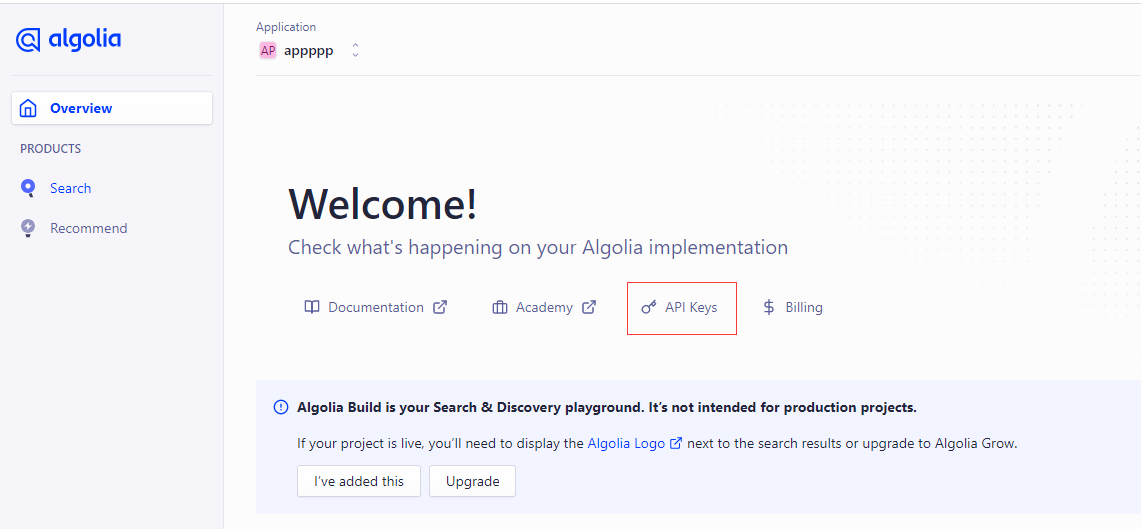Click the external-link icon next to Documentation
Image resolution: width=1141 pixels, height=529 pixels.
coord(440,307)
